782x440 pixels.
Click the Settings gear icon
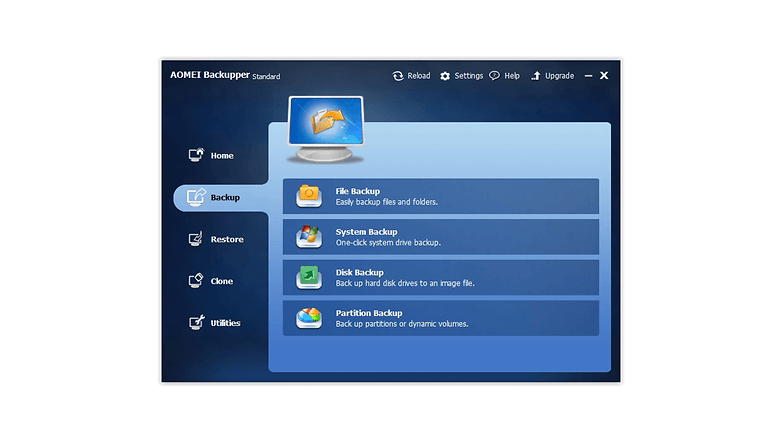445,76
